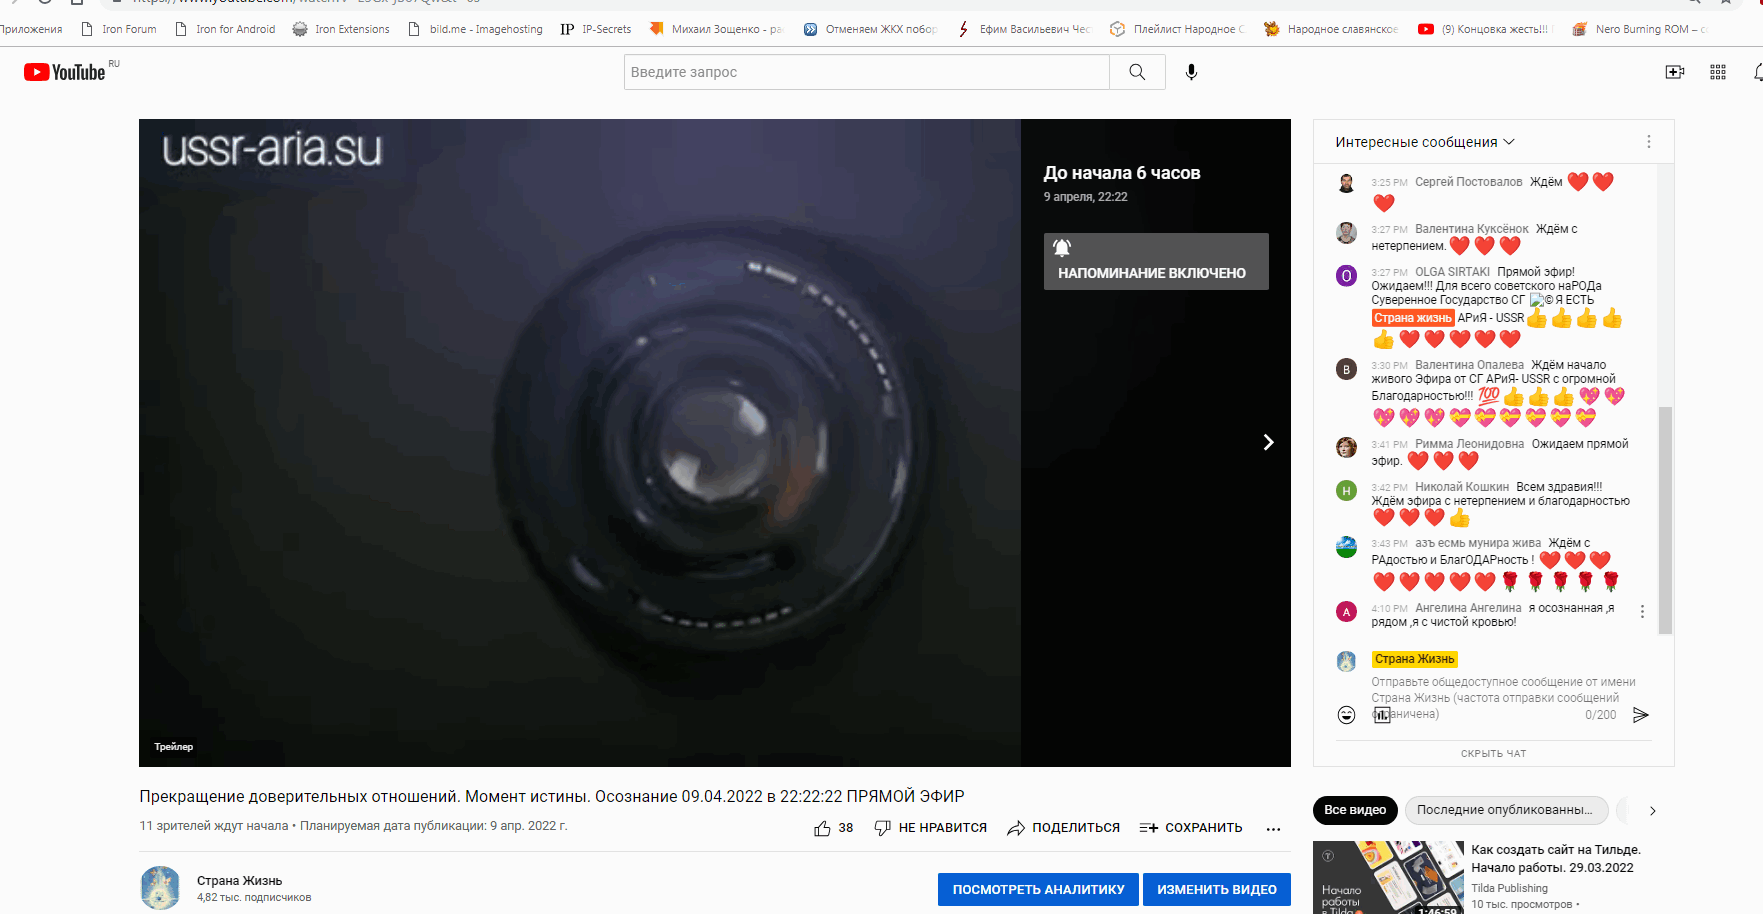
Task: Expand next filter chips with right arrow
Action: click(1652, 811)
